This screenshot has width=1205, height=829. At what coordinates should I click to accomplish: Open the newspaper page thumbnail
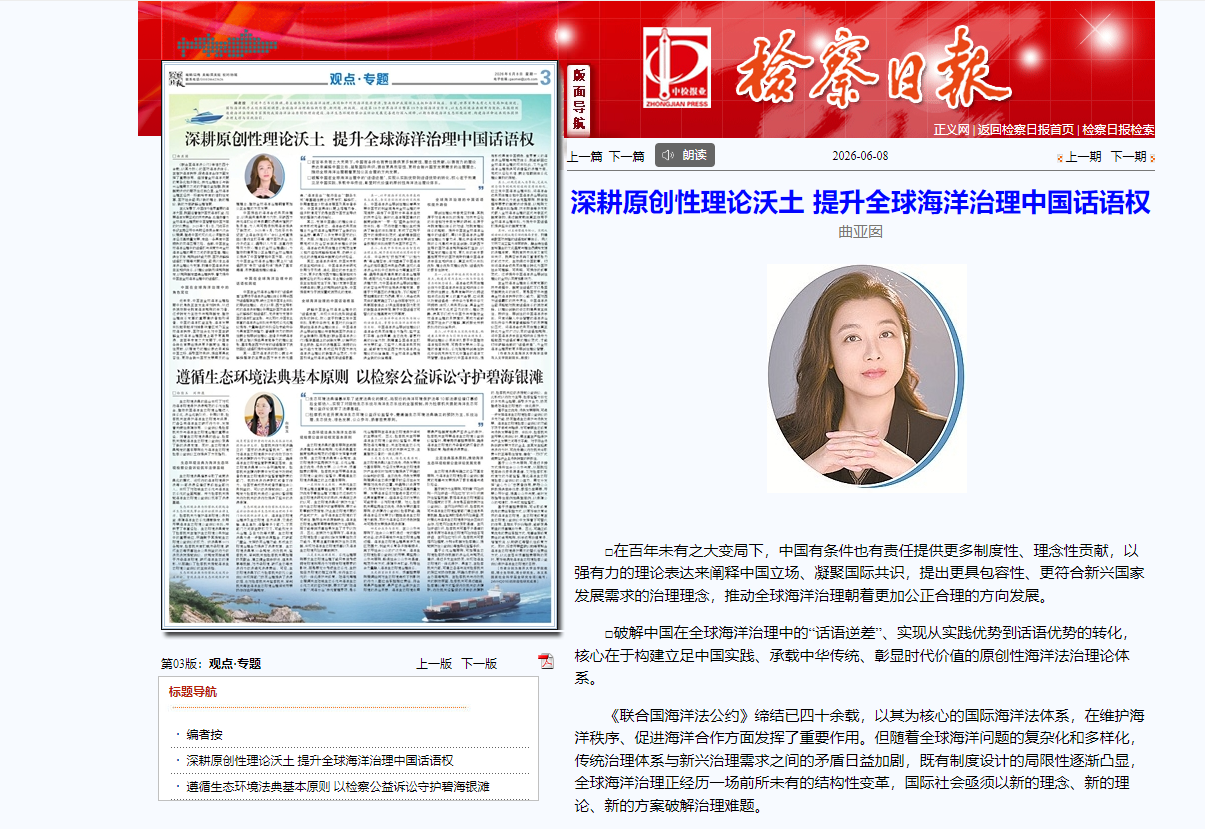358,344
